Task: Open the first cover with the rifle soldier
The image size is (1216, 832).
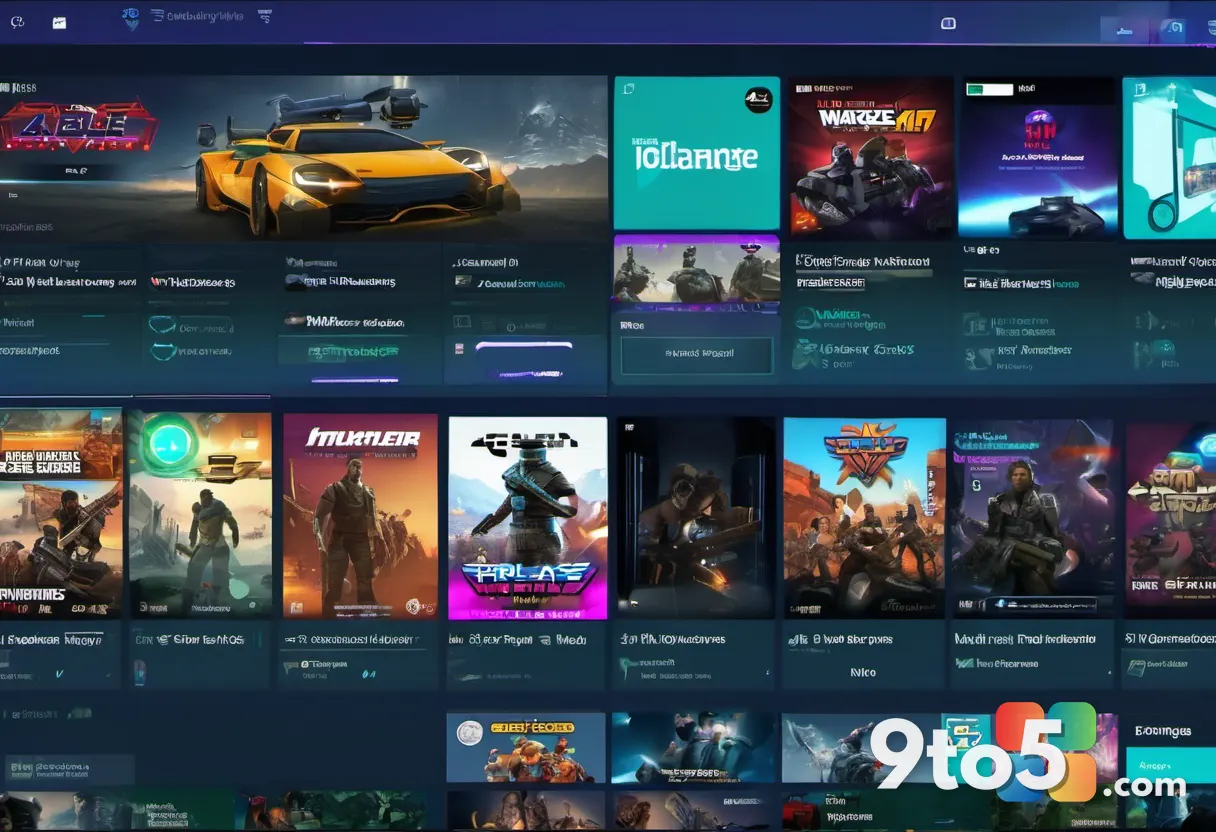Action: click(61, 512)
